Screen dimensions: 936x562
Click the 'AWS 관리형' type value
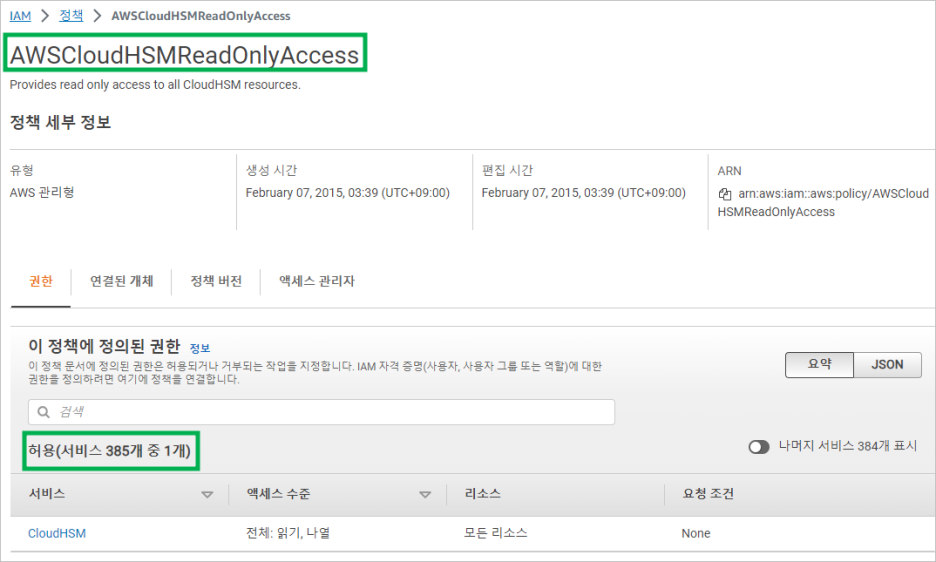click(x=42, y=192)
